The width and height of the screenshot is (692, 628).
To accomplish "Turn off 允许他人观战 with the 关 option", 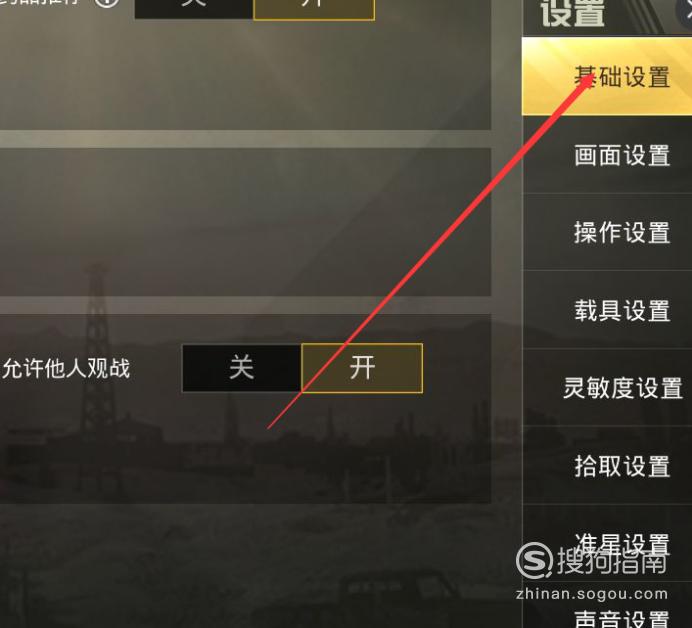I will click(242, 368).
